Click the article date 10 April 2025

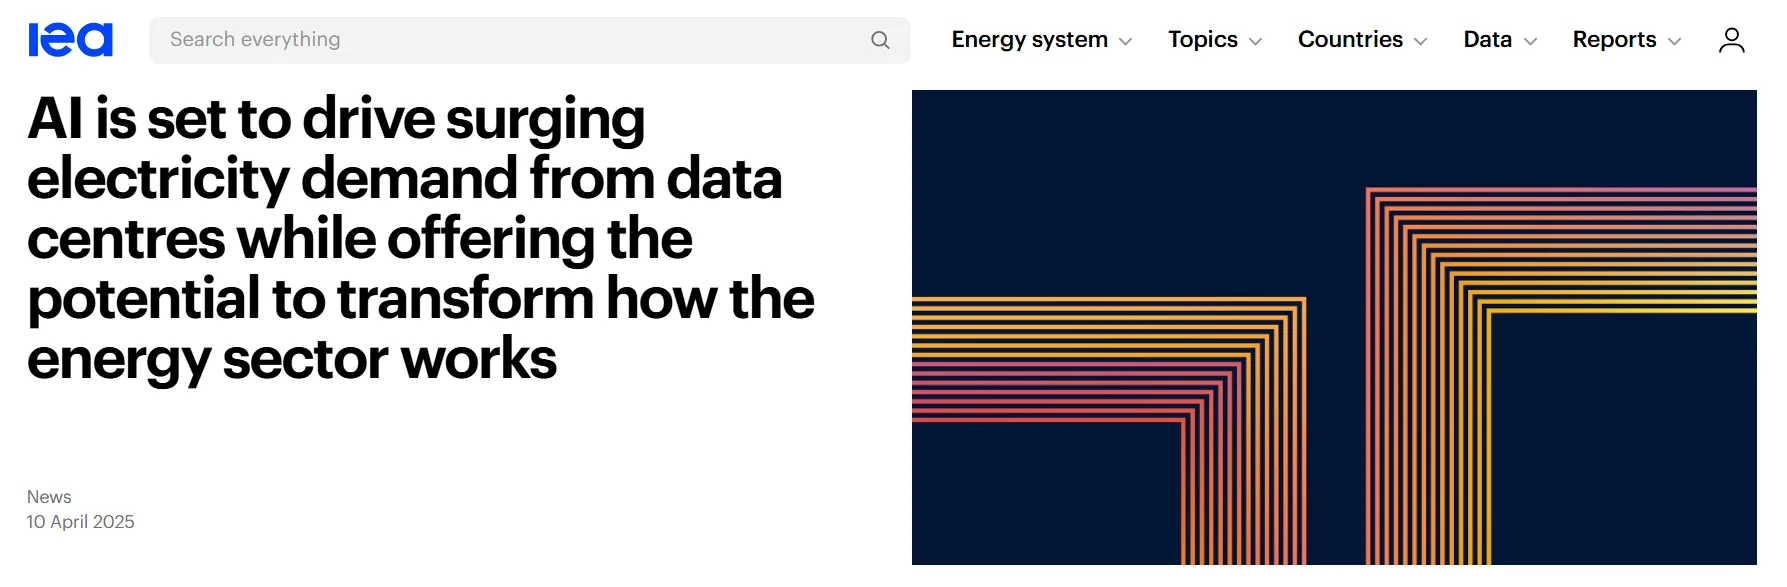pos(80,521)
